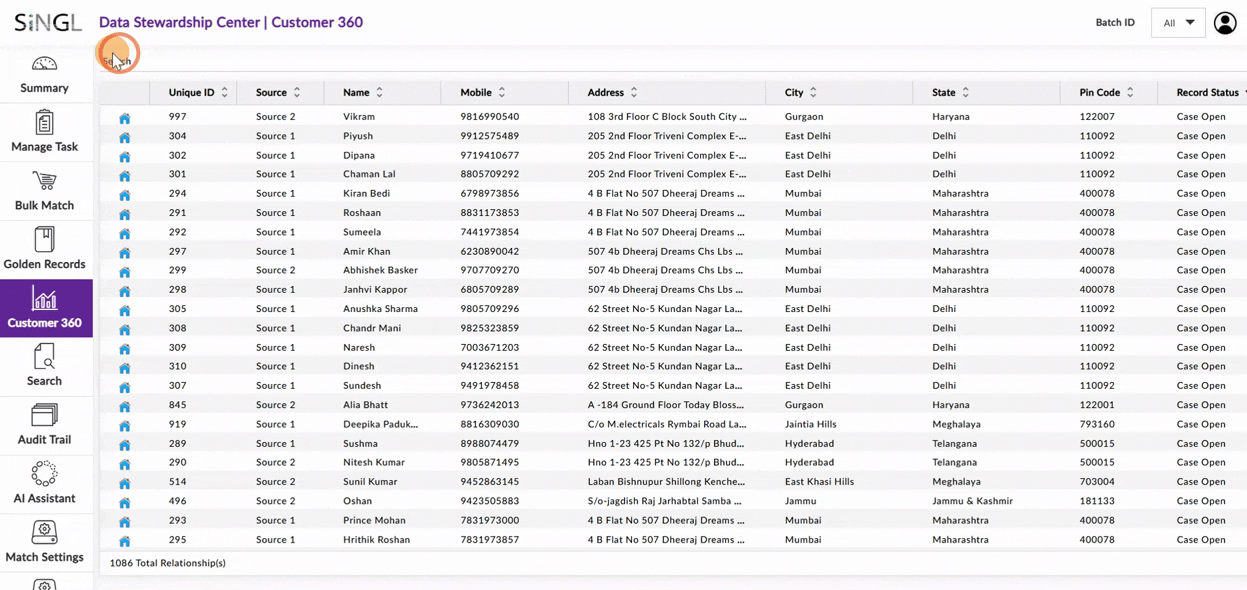This screenshot has width=1247, height=590.
Task: Click house icon for Alia Bhatt row
Action: pyautogui.click(x=125, y=406)
